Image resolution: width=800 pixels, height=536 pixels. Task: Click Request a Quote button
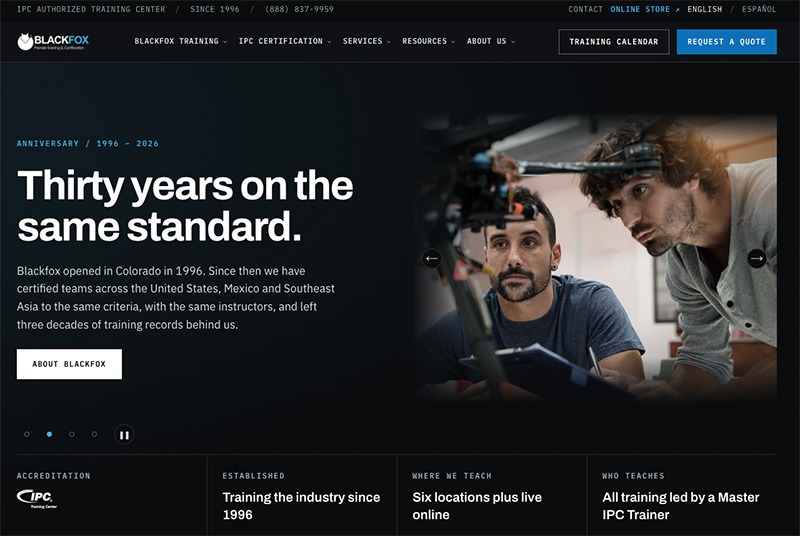coord(727,42)
